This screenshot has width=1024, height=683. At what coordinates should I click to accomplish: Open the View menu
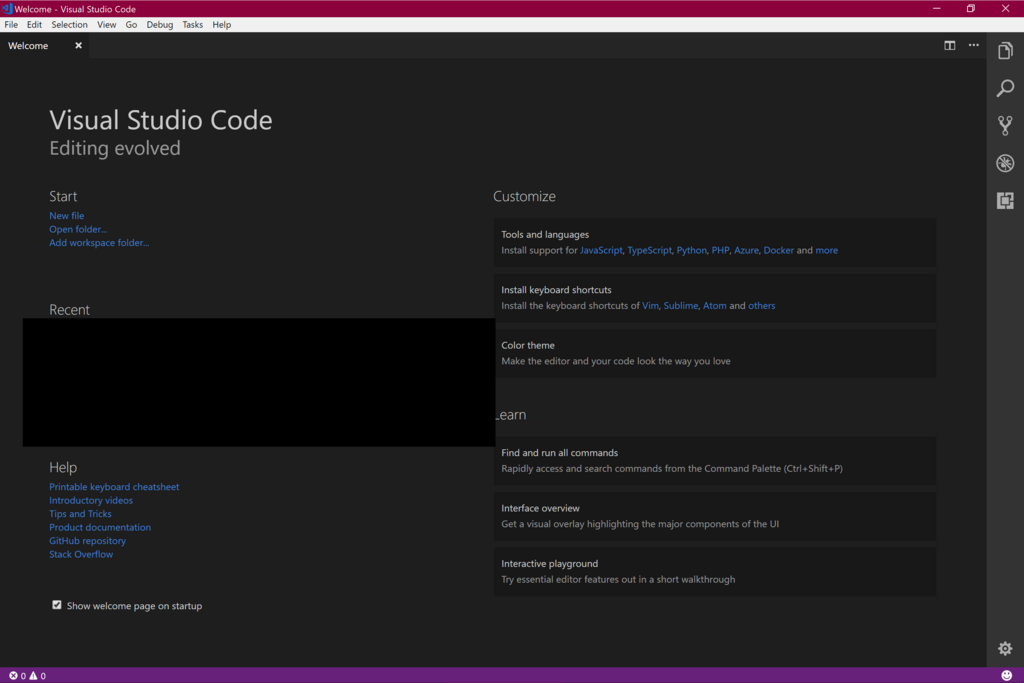click(106, 24)
